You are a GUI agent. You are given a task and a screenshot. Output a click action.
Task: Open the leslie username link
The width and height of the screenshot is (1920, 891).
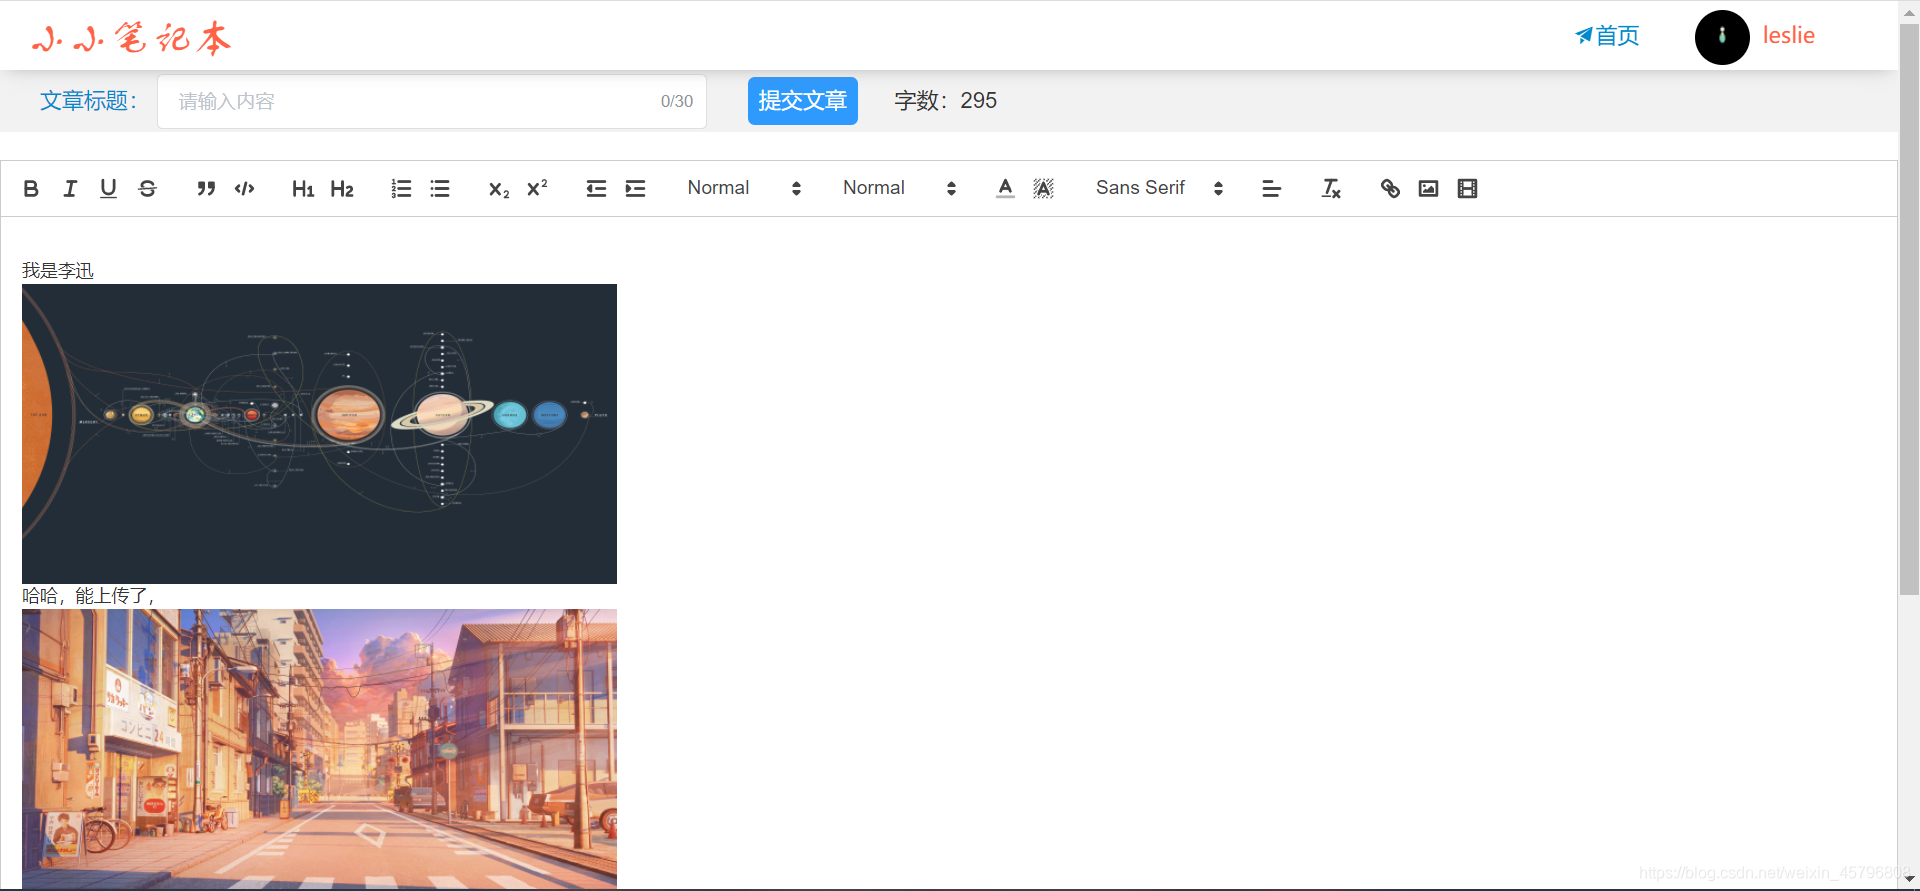(x=1788, y=36)
